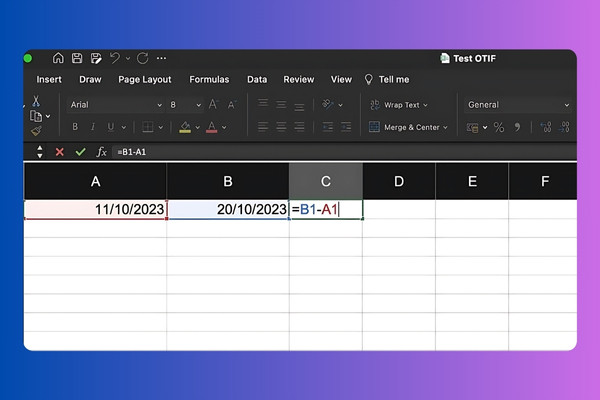
Task: Decrease the decimal places
Action: (564, 127)
